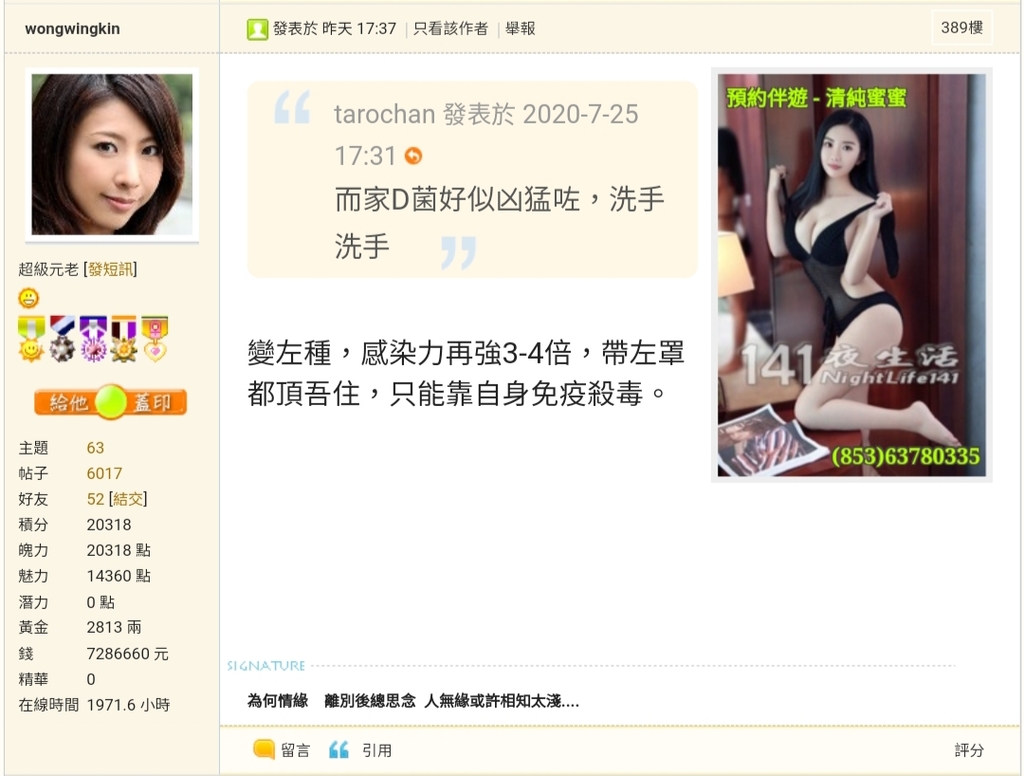Screen dimensions: 1024x776
Task: Open the 發短訊 message link
Action: tap(110, 269)
